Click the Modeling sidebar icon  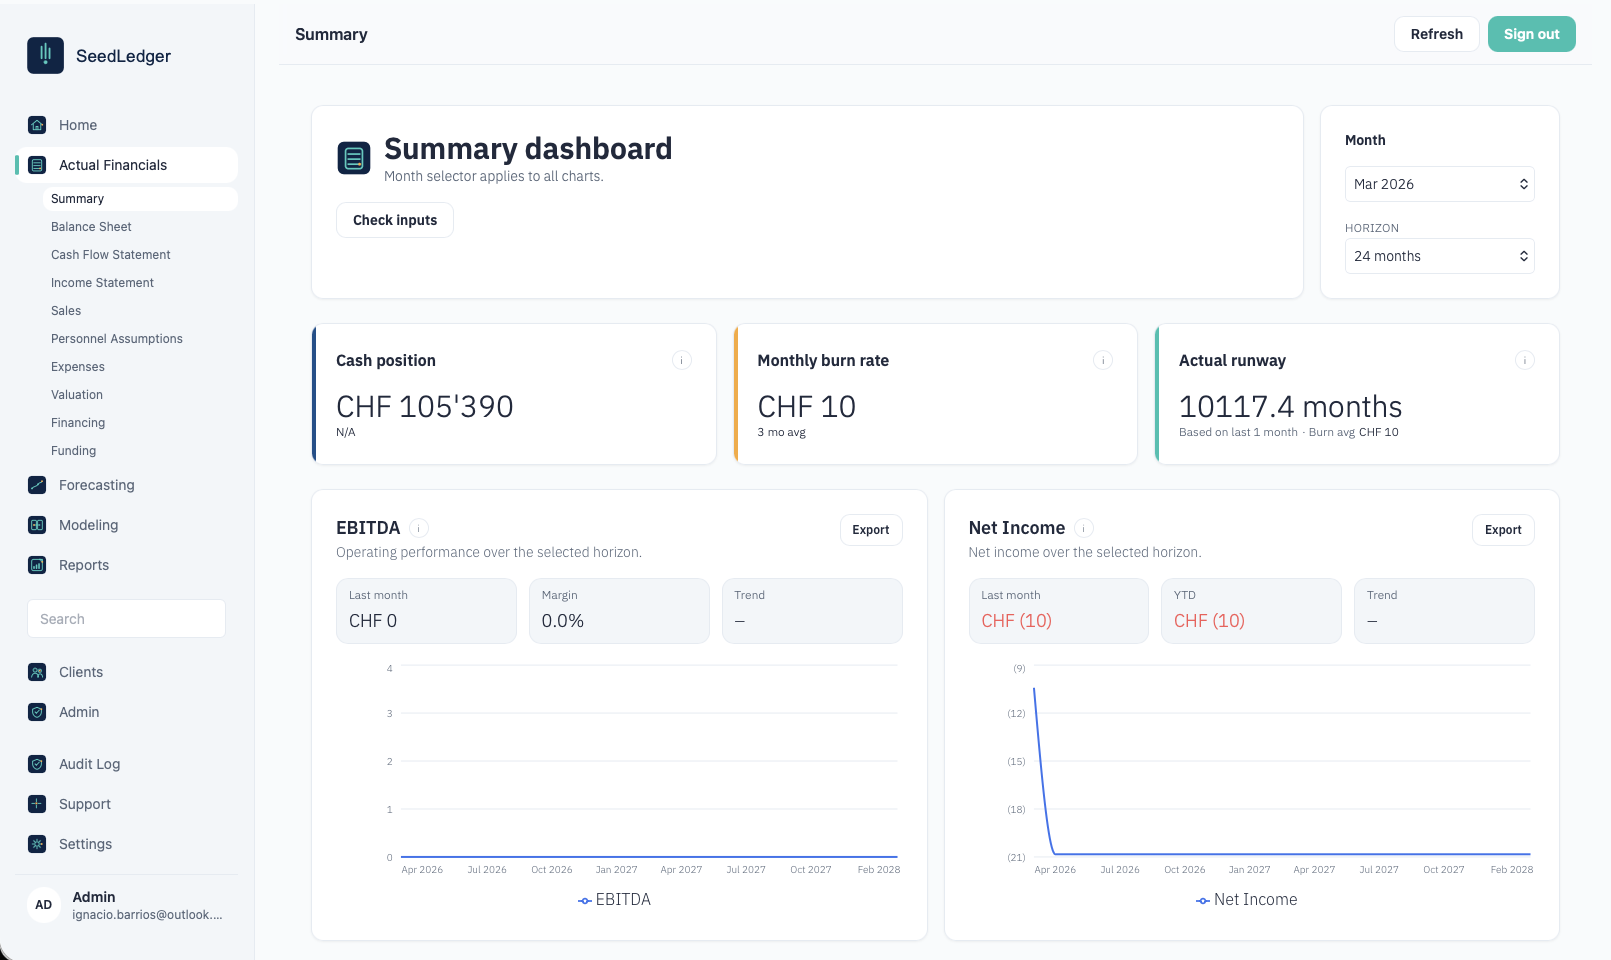37,525
